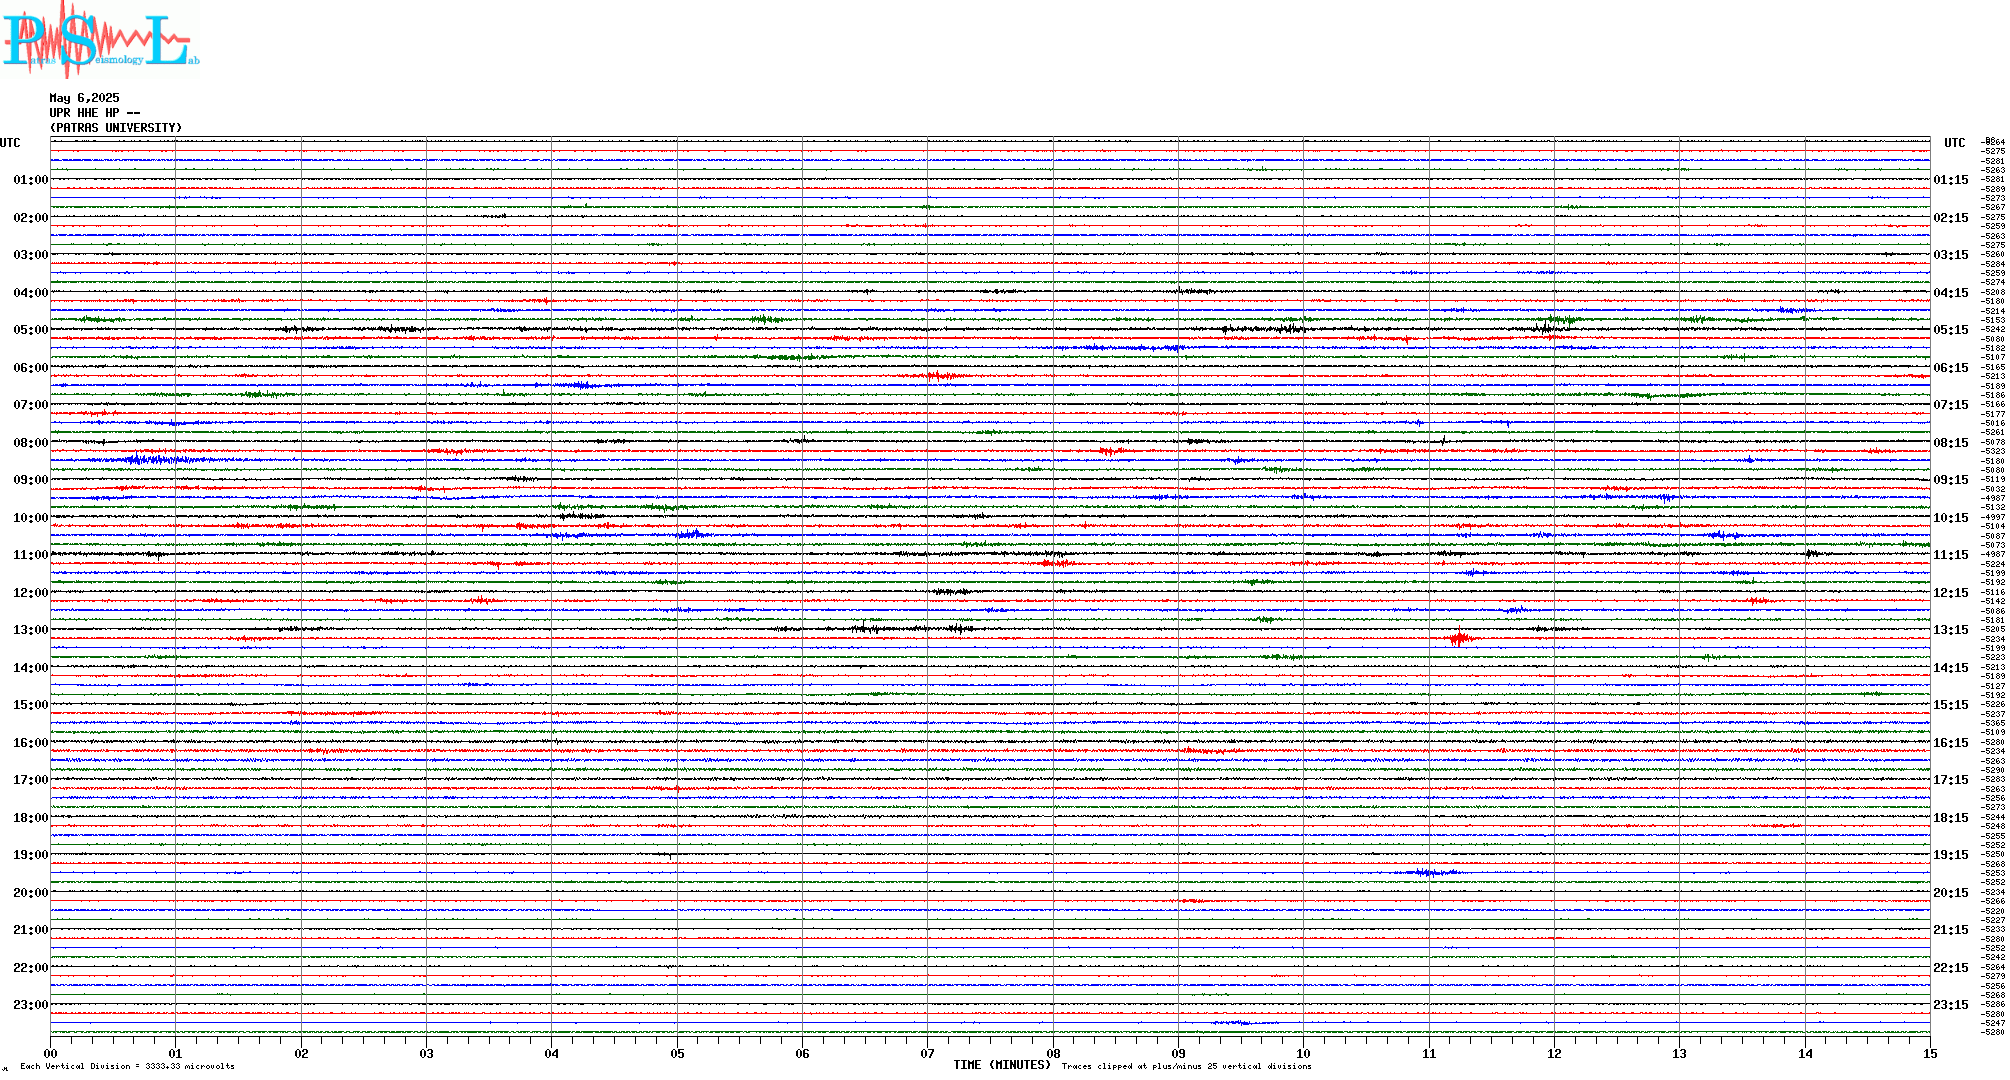Select the 04:00 row label
Screen dimensions: 2010x1080
31,293
